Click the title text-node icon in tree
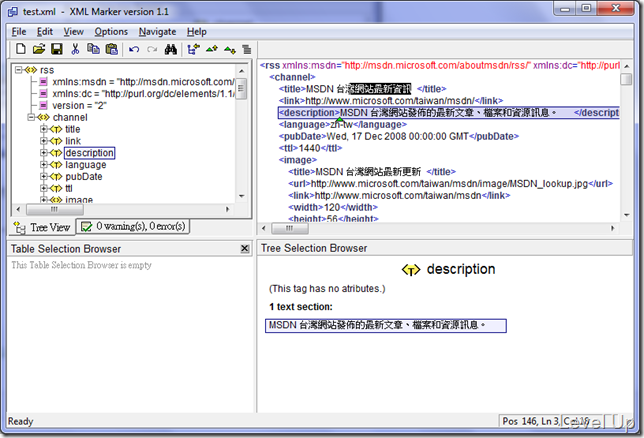 tap(56, 129)
